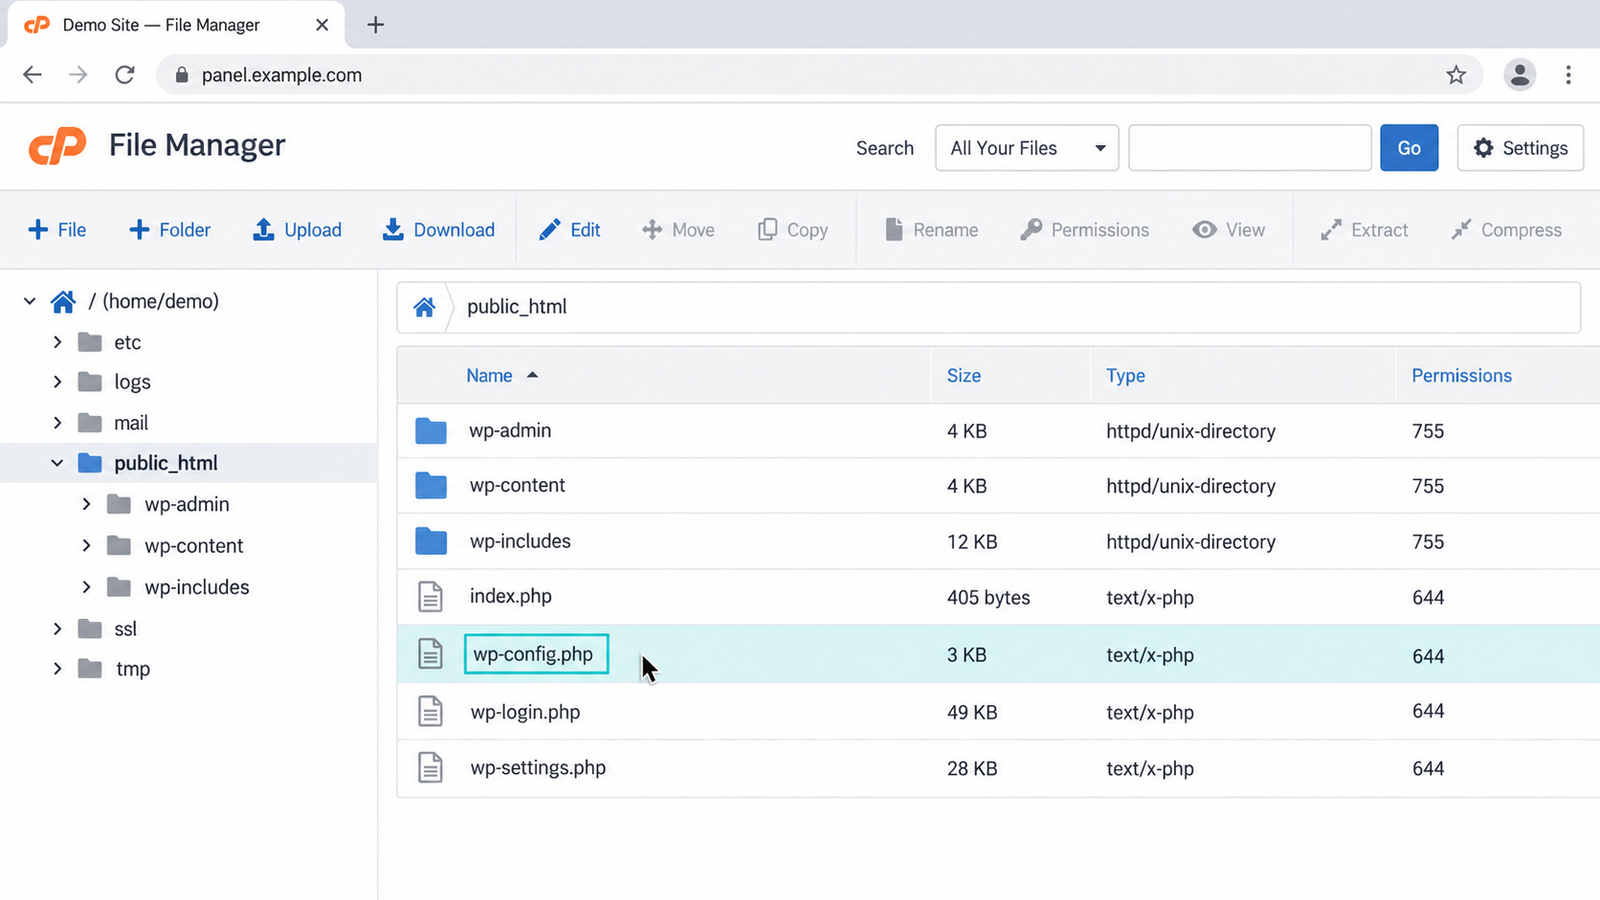Select public_html in the sidebar tree

coord(165,463)
